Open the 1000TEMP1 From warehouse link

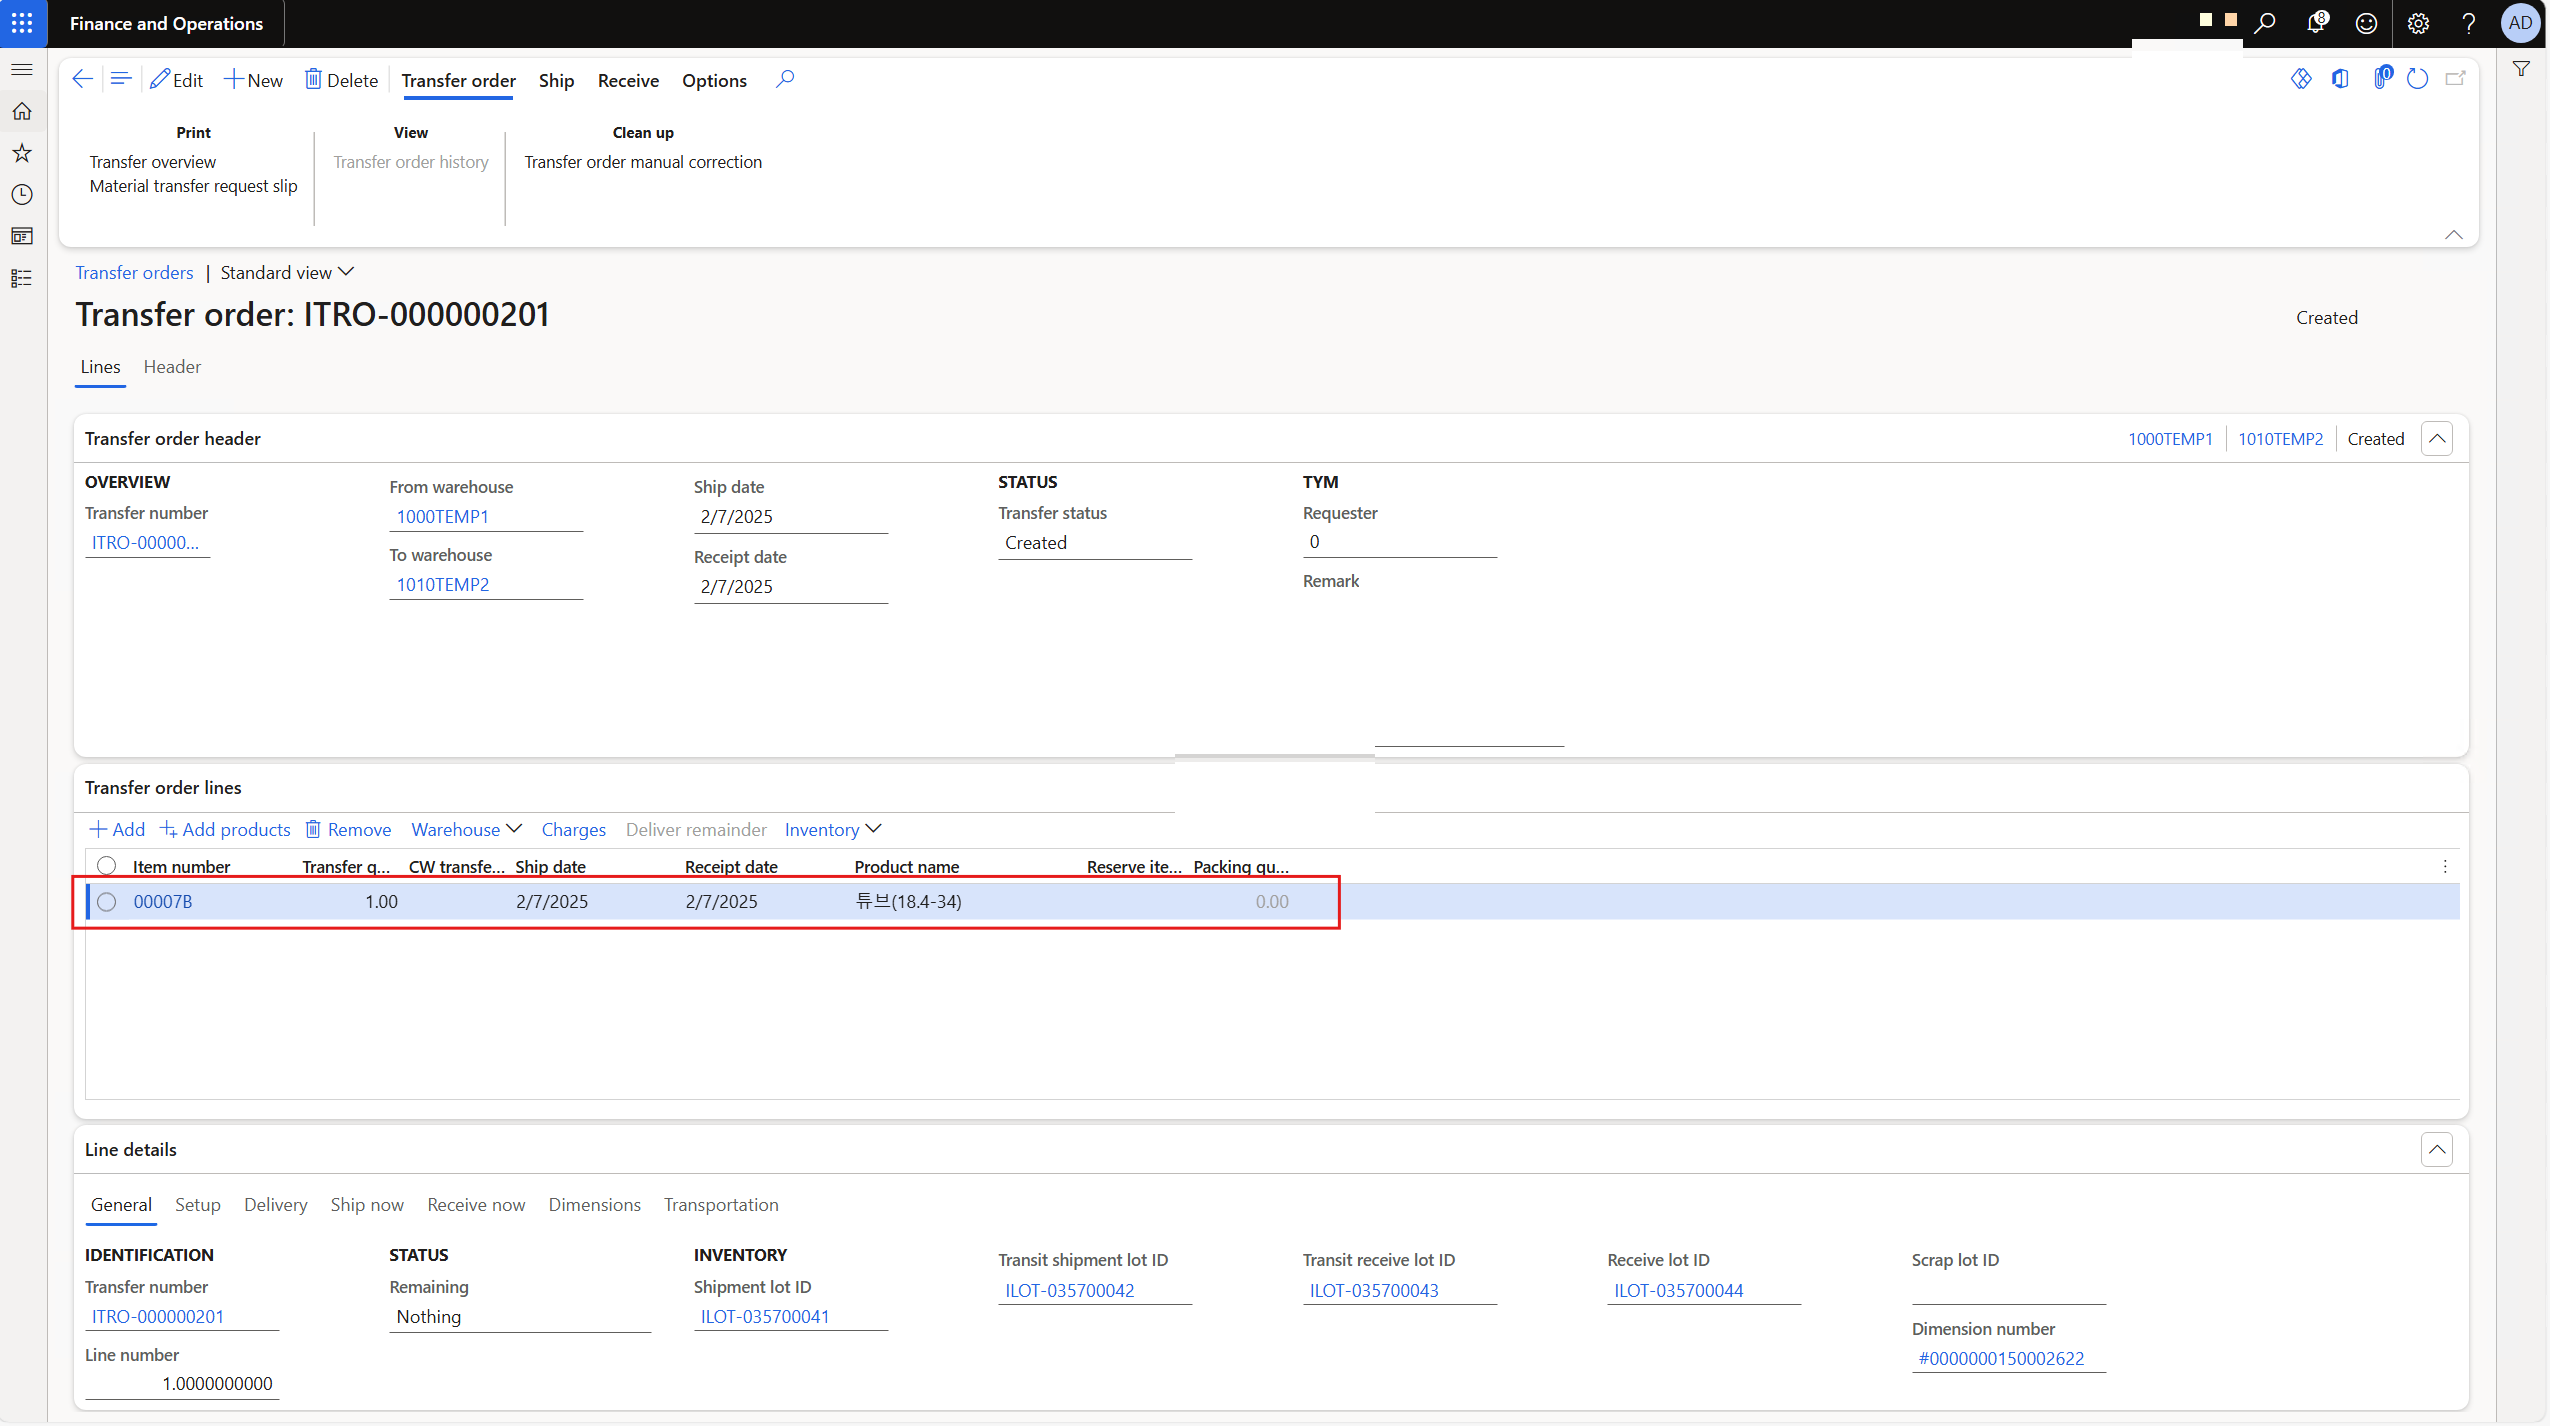point(443,517)
